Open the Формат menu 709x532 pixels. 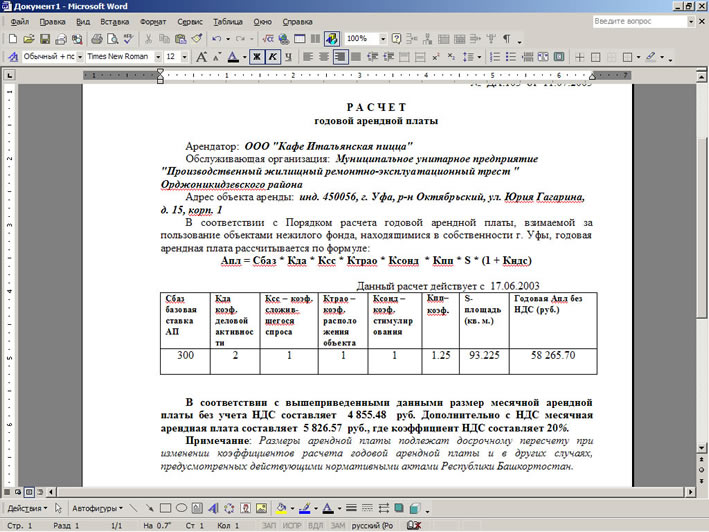[x=153, y=22]
